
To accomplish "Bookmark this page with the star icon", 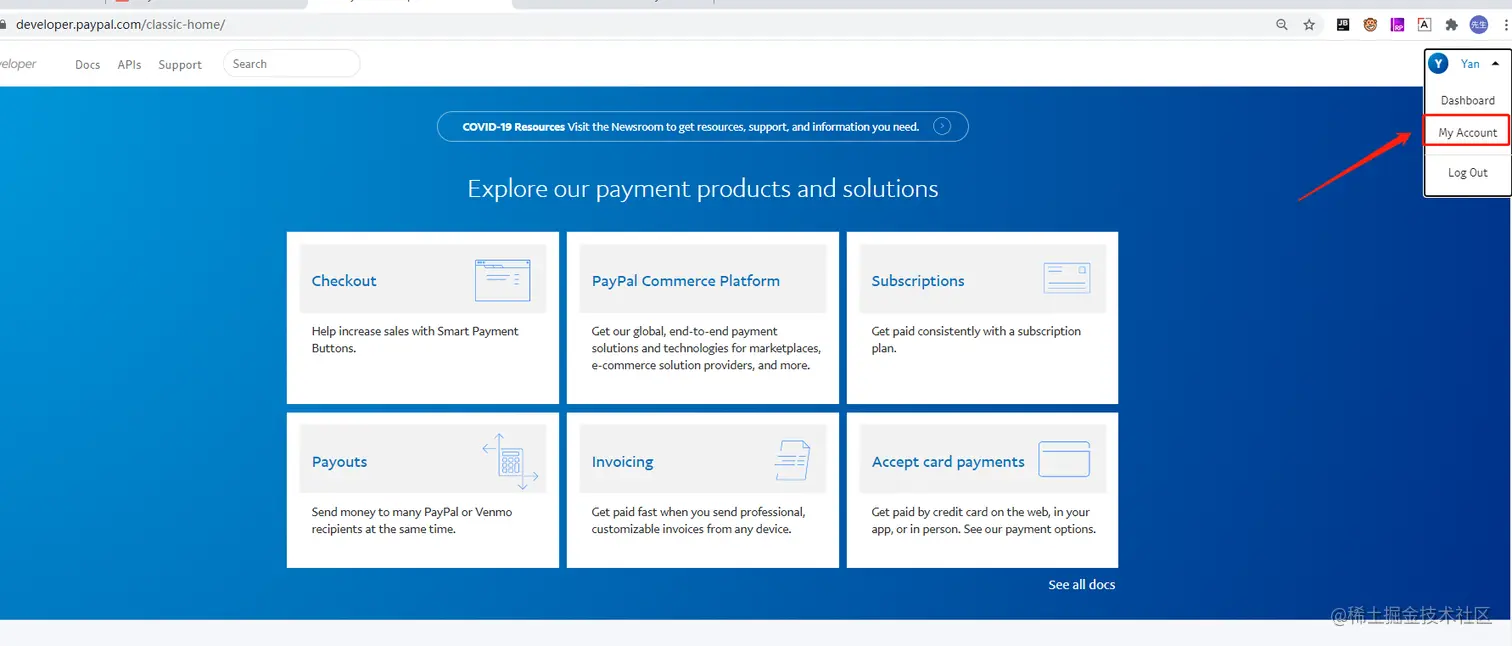I will [1309, 25].
